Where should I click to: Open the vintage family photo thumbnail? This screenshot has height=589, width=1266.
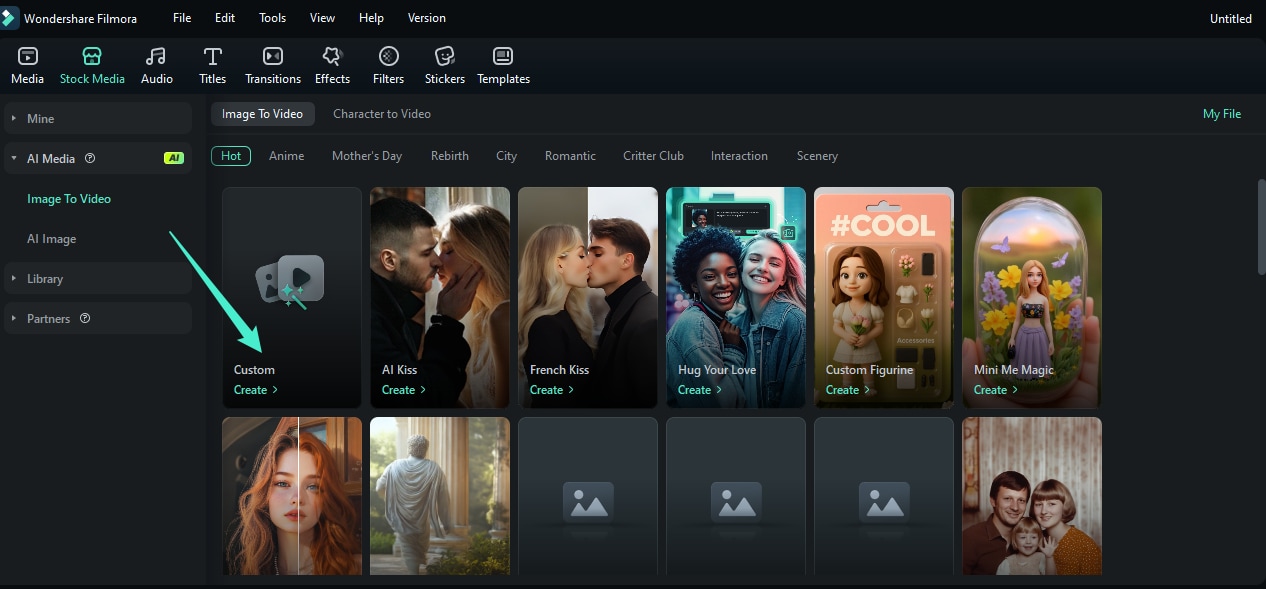coord(1032,497)
